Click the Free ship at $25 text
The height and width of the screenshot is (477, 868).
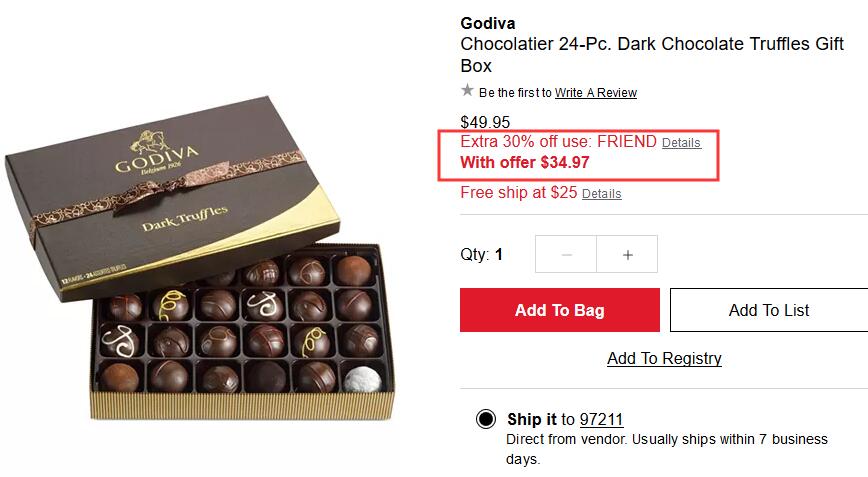(x=519, y=193)
